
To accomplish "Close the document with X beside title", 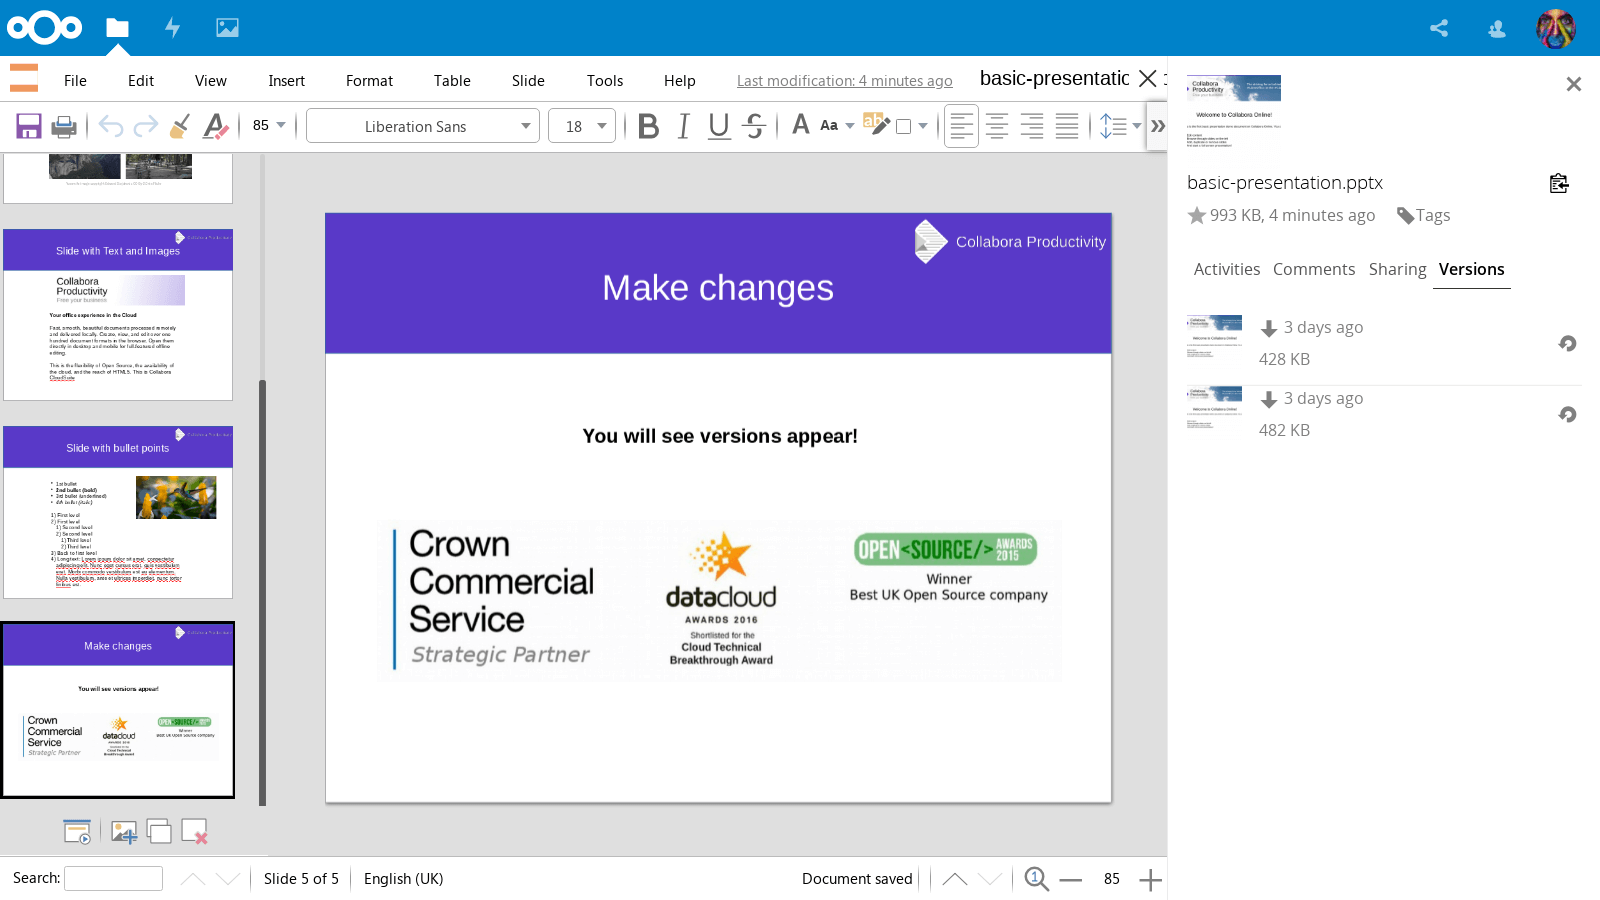I will click(x=1148, y=78).
